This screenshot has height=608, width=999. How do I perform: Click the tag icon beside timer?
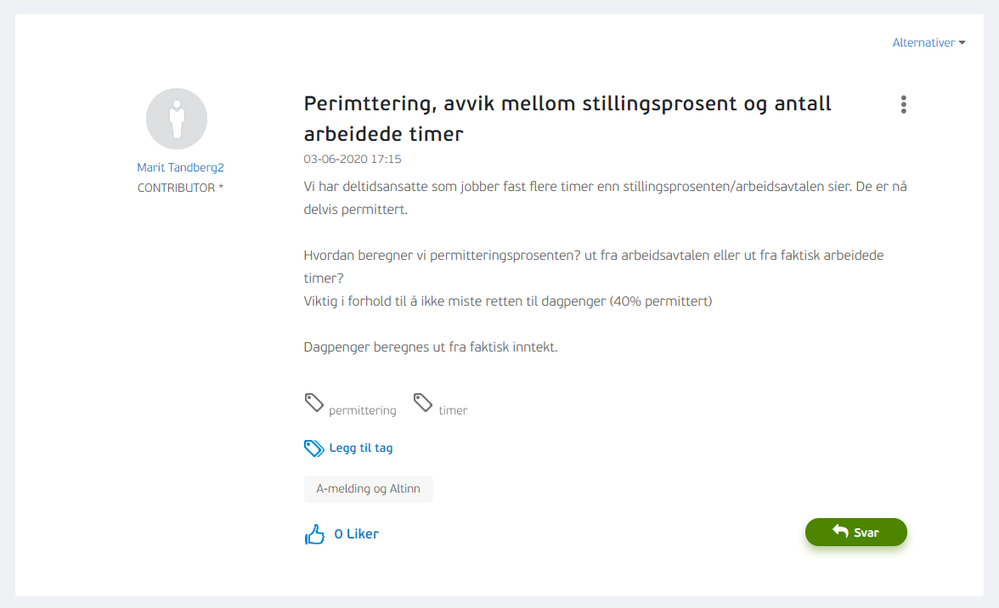(x=425, y=402)
